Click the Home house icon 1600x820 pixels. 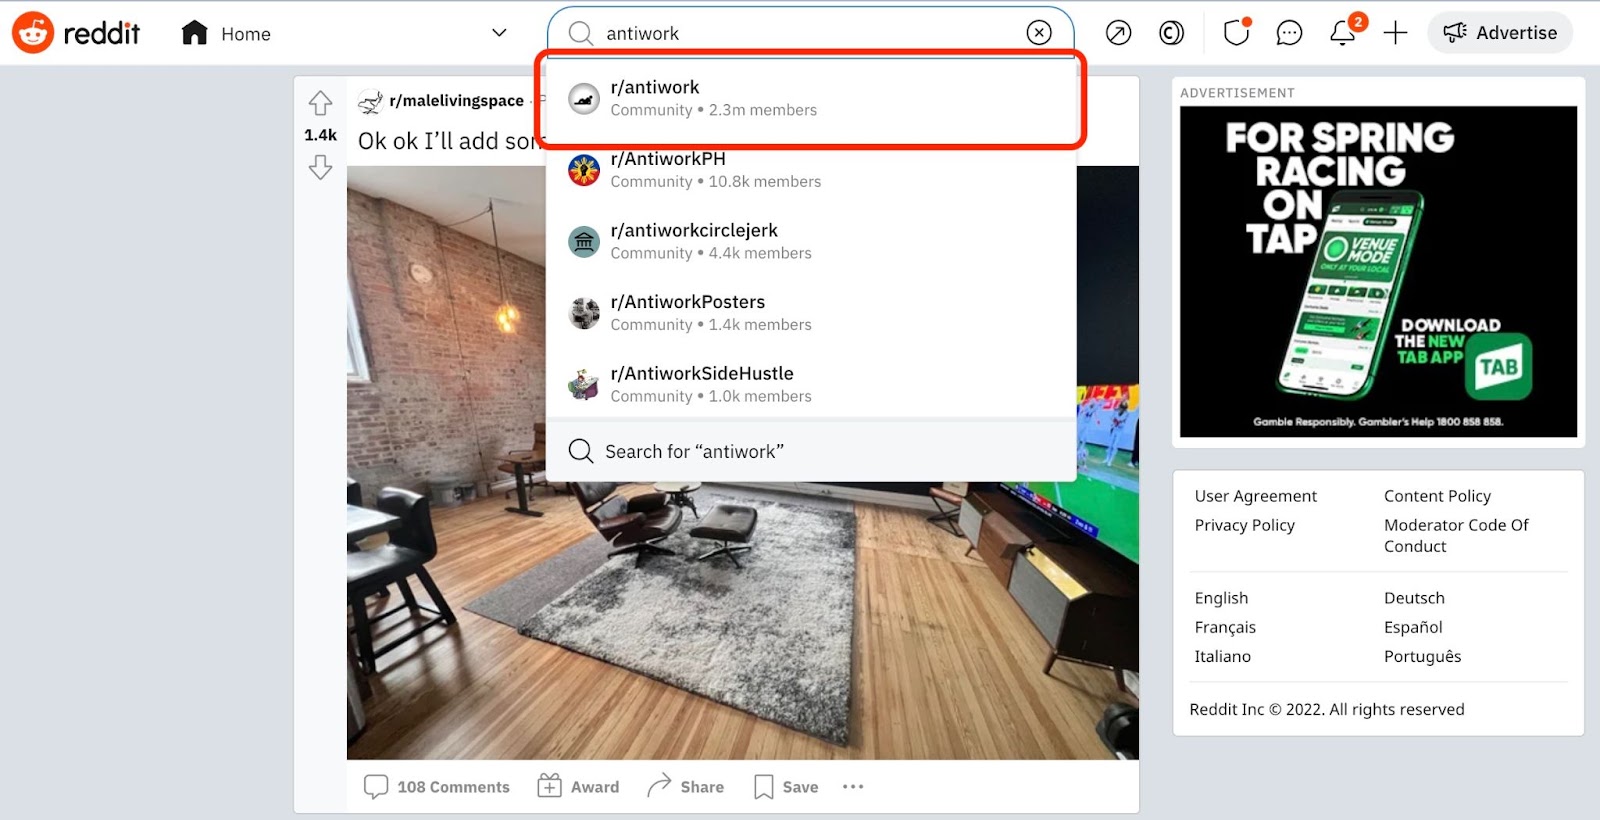tap(195, 33)
